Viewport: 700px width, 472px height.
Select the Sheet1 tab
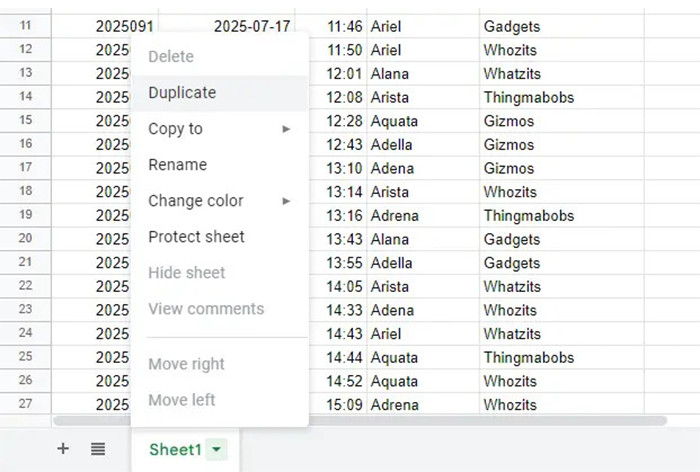(x=175, y=450)
